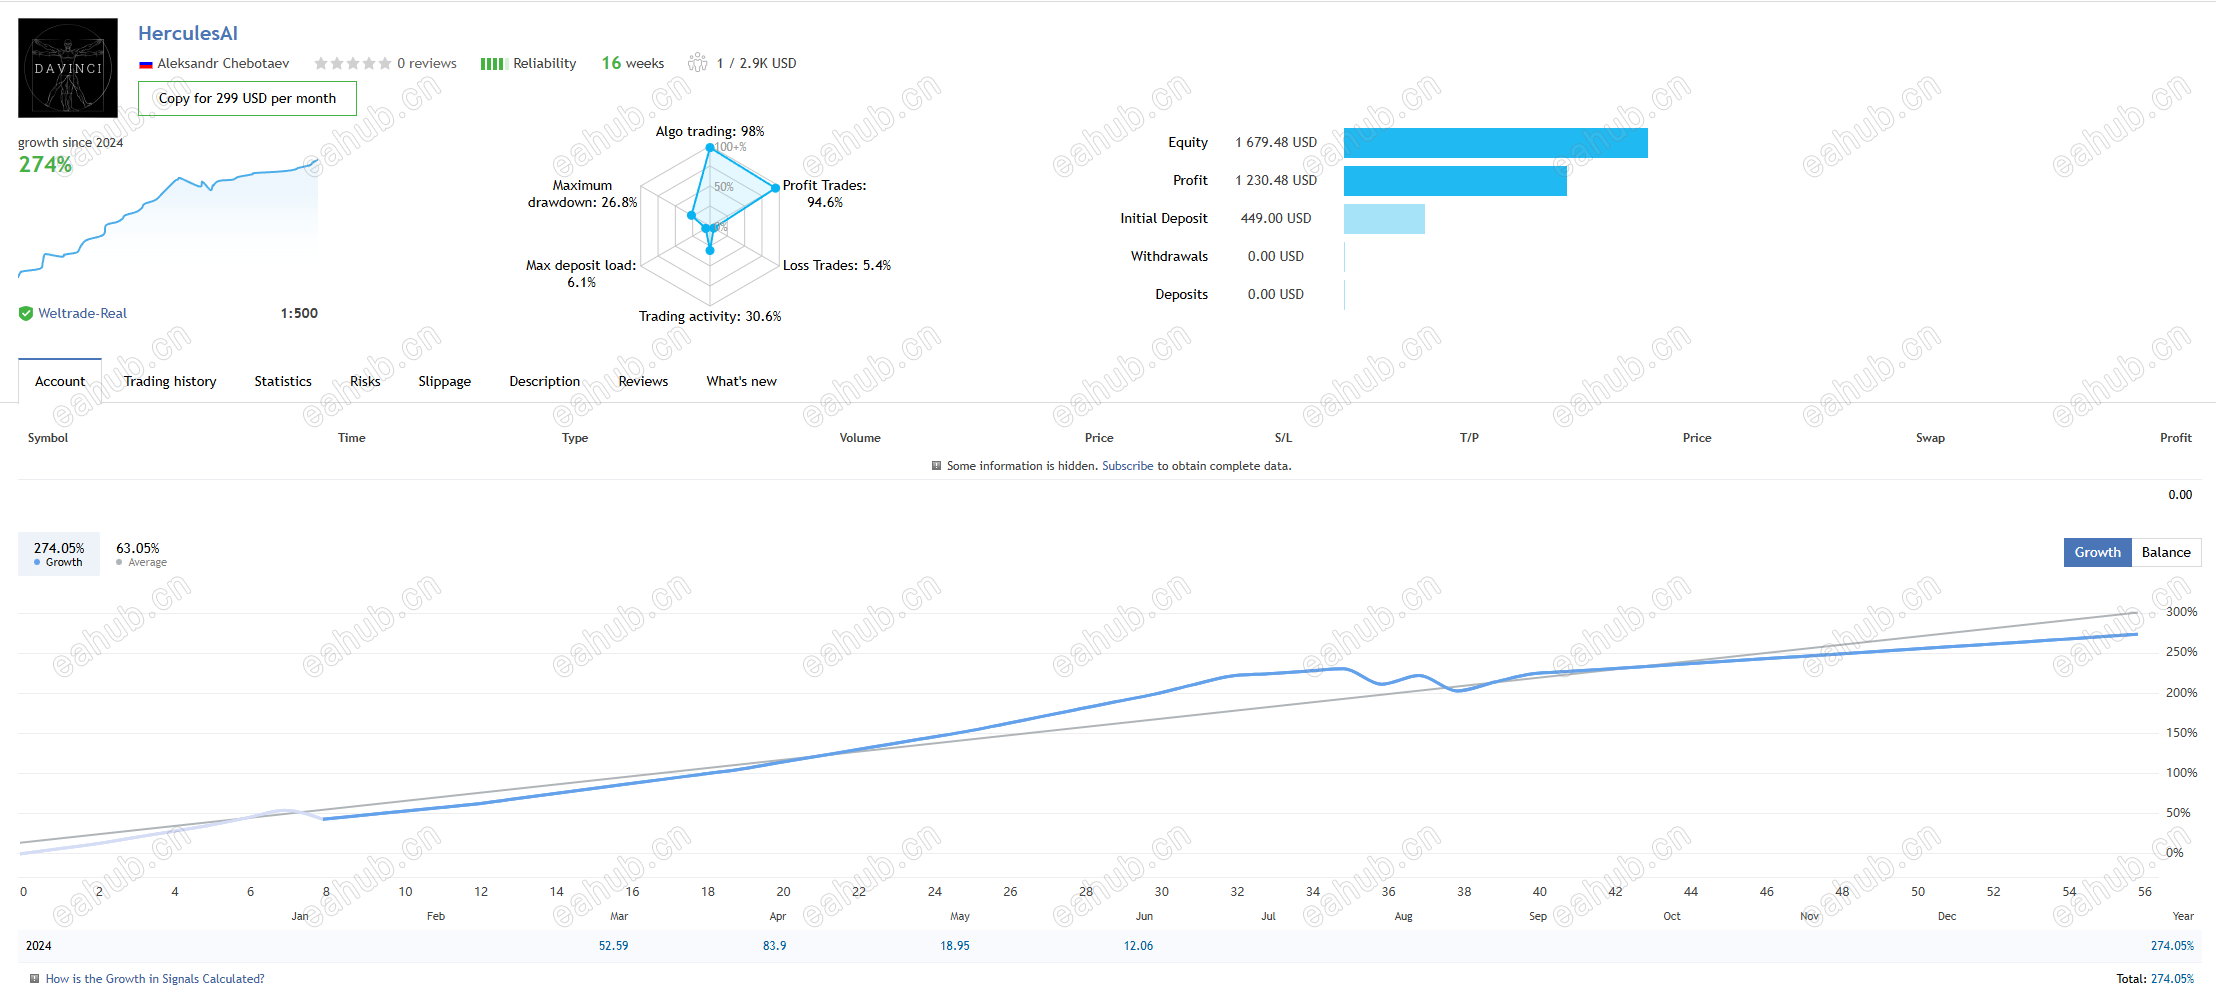This screenshot has height=1005, width=2216.
Task: Open the Trading history tab
Action: coord(170,381)
